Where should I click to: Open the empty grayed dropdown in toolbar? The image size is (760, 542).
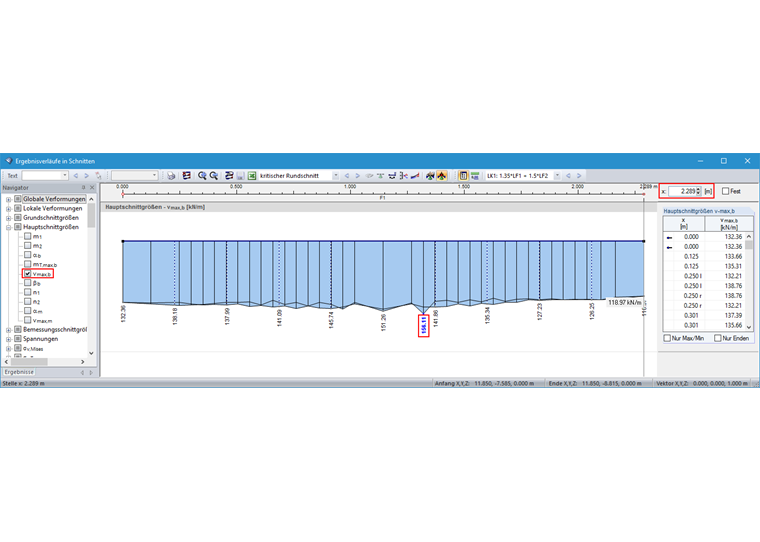(x=135, y=175)
